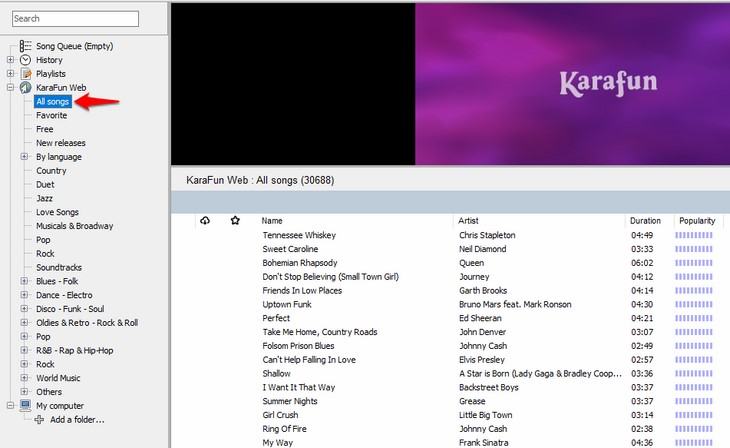Image resolution: width=730 pixels, height=448 pixels.
Task: Expand the Oldies & Retro node
Action: 24,322
